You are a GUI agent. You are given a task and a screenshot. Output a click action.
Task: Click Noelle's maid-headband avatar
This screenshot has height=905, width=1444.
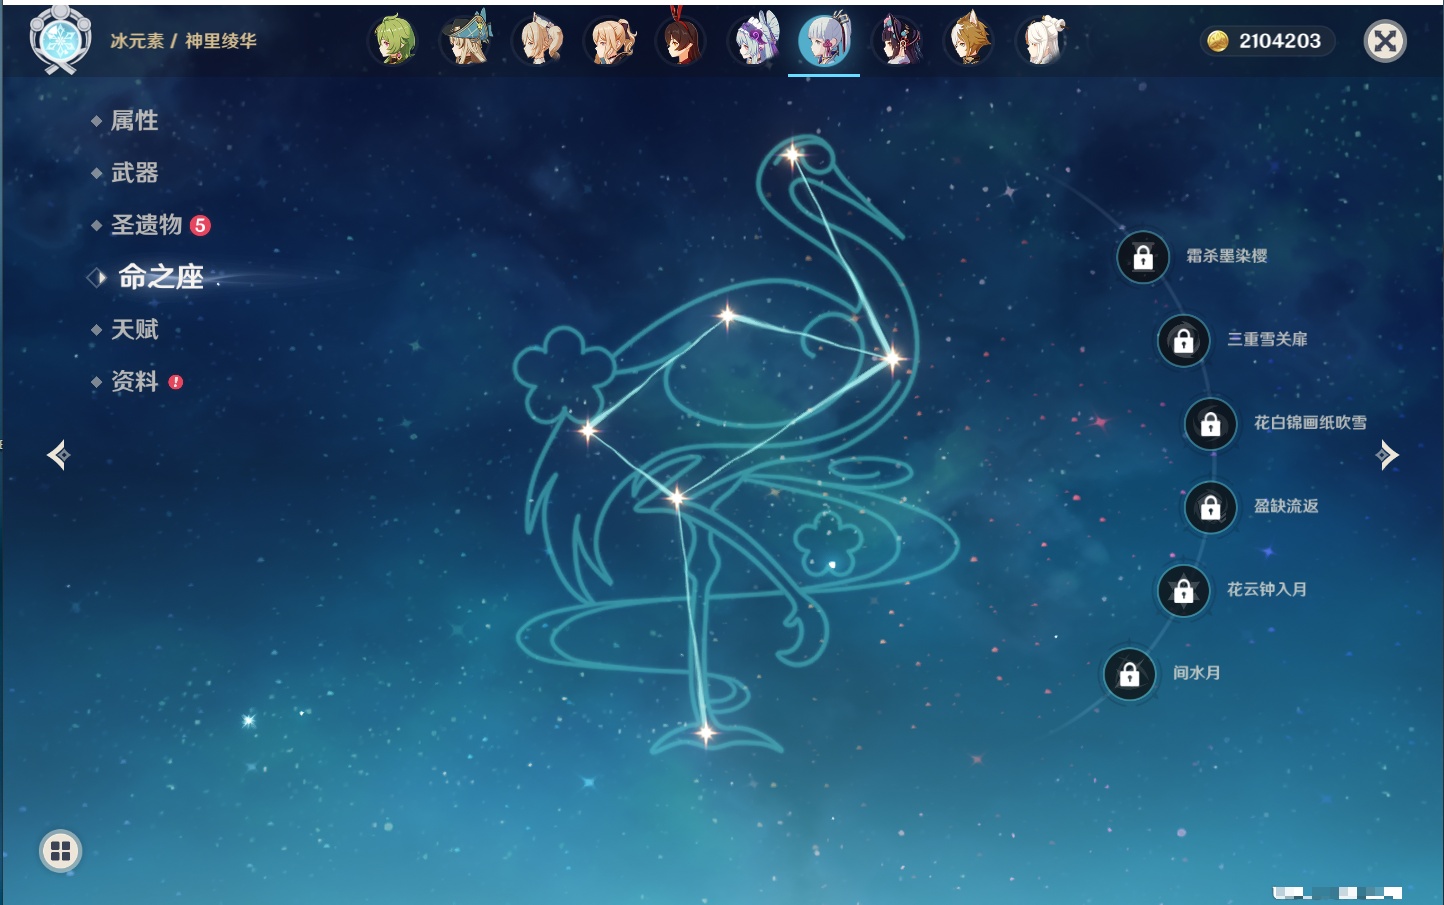755,41
